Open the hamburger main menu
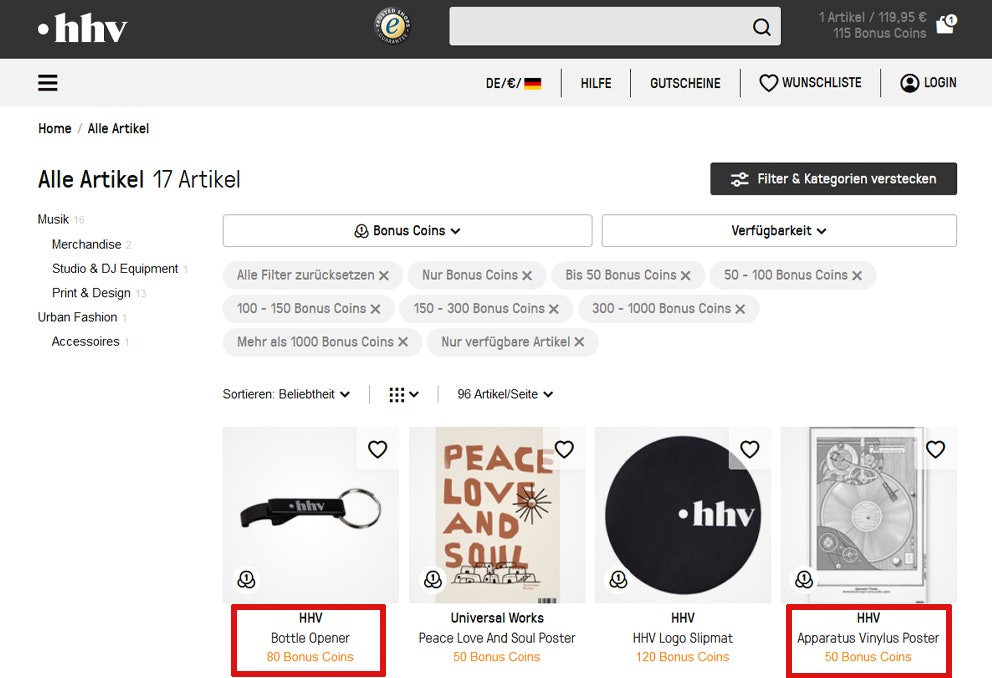This screenshot has height=678, width=992. tap(48, 83)
